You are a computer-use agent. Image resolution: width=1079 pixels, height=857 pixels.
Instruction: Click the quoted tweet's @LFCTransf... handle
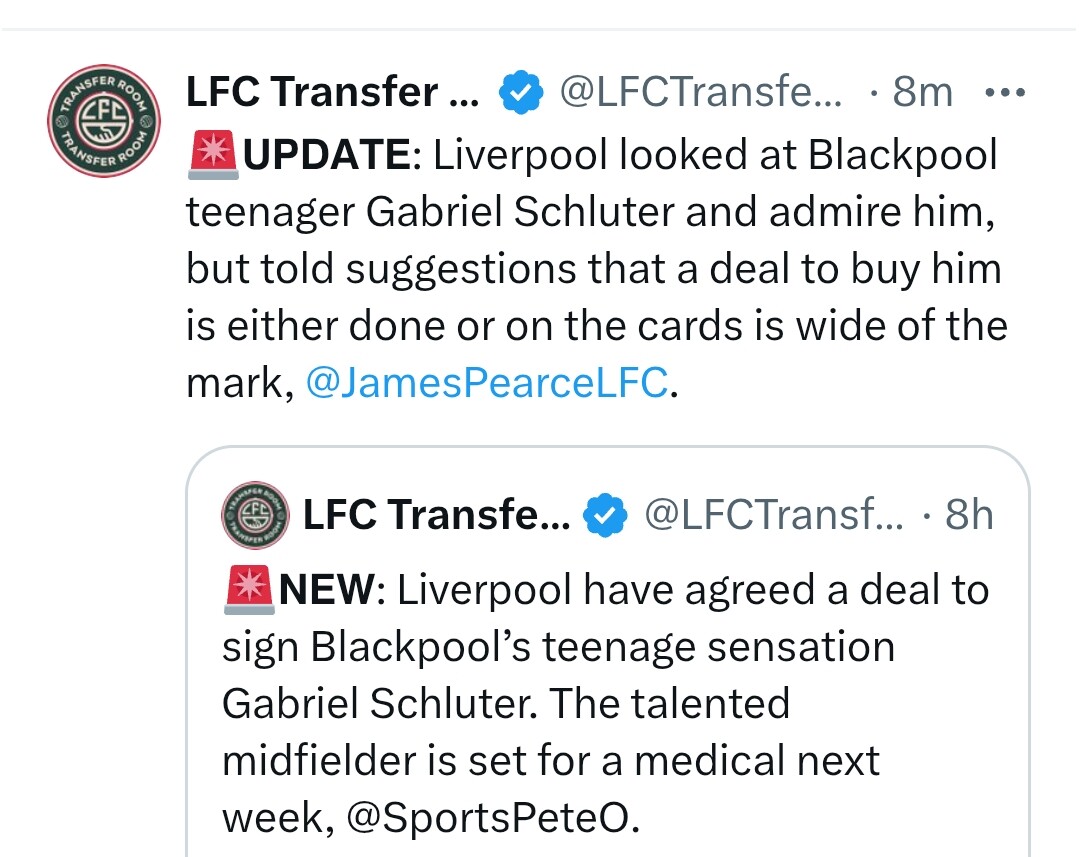773,514
